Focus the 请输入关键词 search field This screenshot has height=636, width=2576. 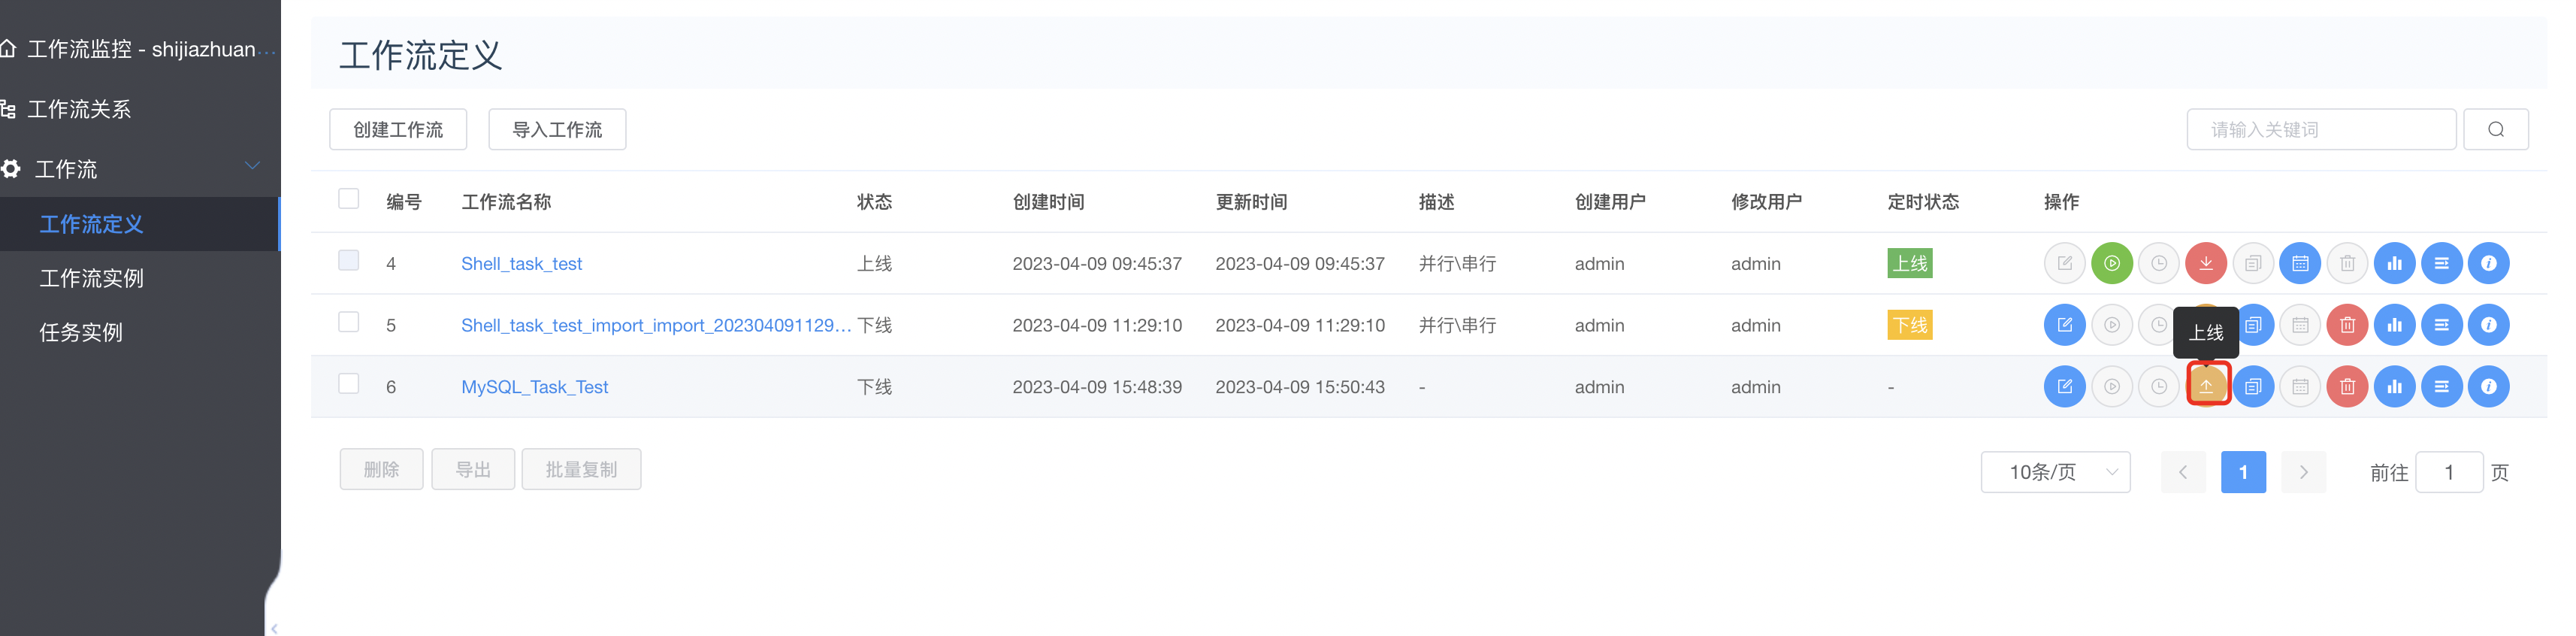point(2321,130)
